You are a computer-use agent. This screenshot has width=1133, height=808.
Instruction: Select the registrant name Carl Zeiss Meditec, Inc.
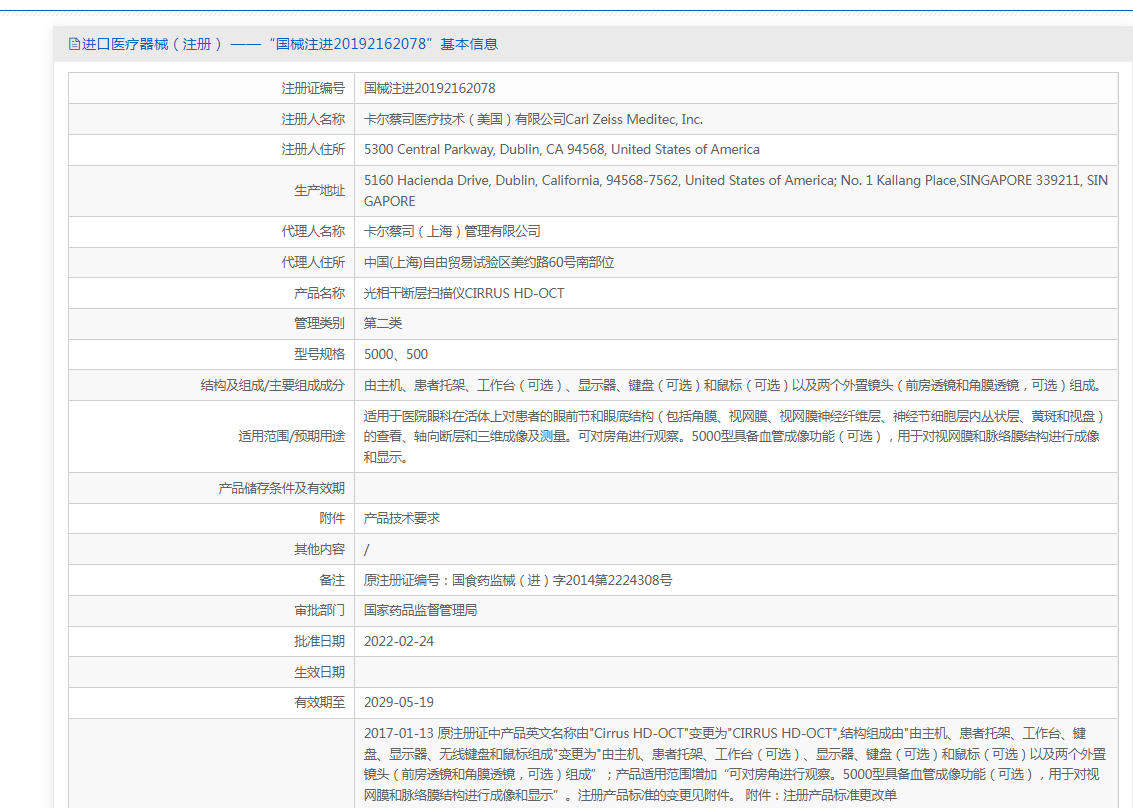533,119
